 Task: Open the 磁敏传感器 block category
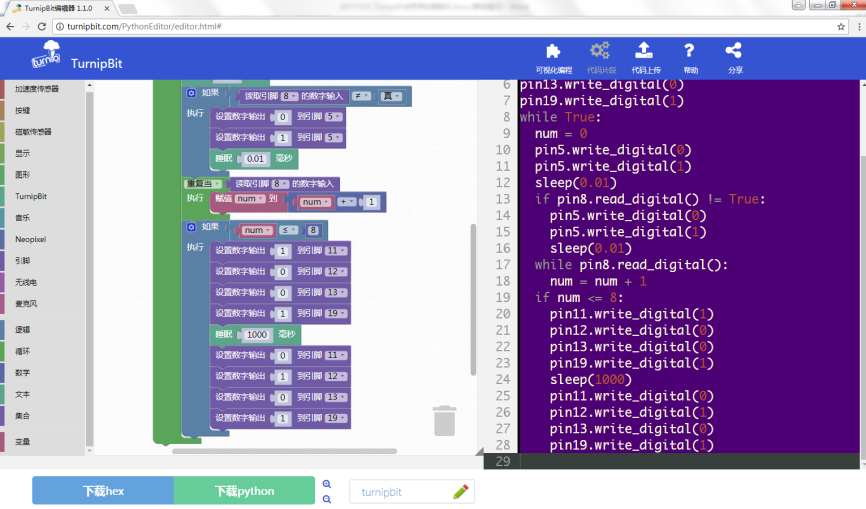(33, 132)
